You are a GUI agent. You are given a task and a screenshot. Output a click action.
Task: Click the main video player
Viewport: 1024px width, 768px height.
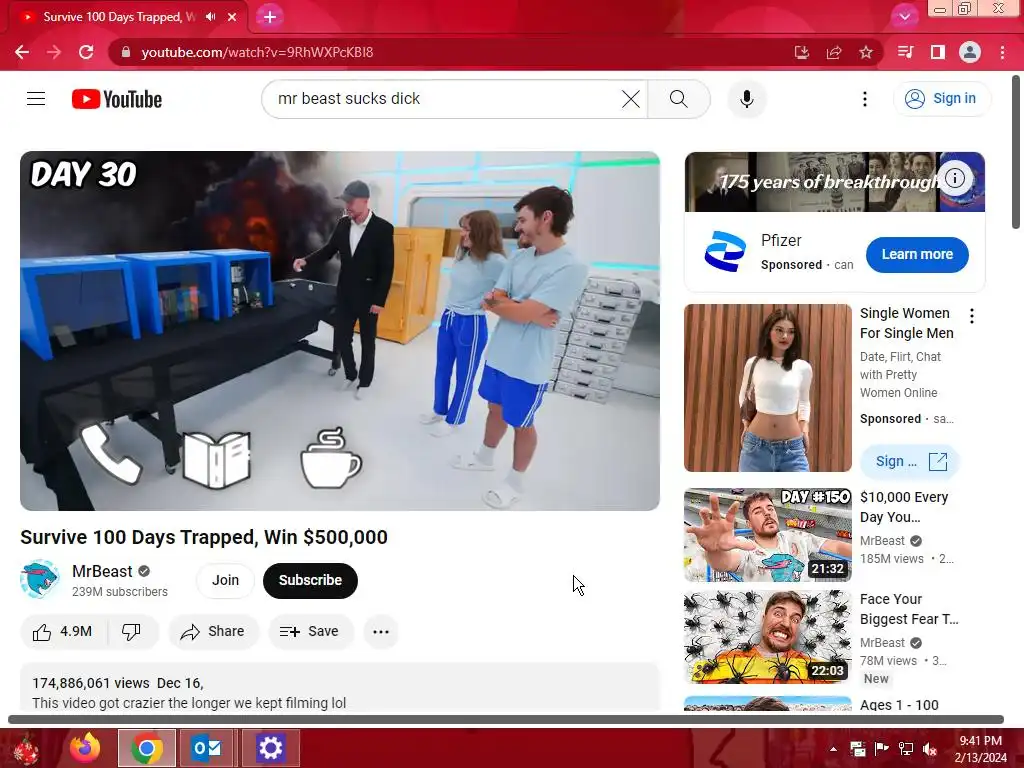click(340, 331)
